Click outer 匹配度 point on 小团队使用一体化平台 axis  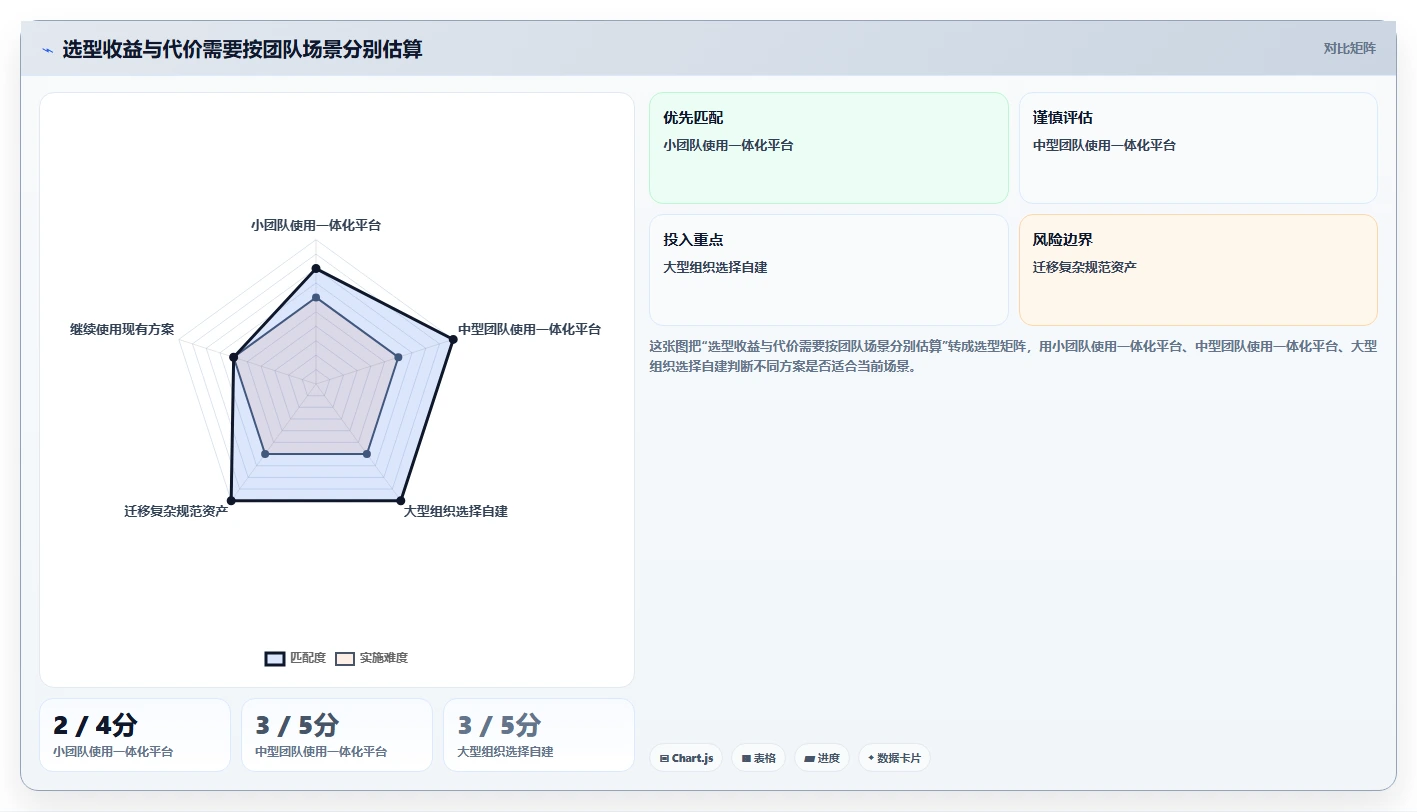[316, 268]
